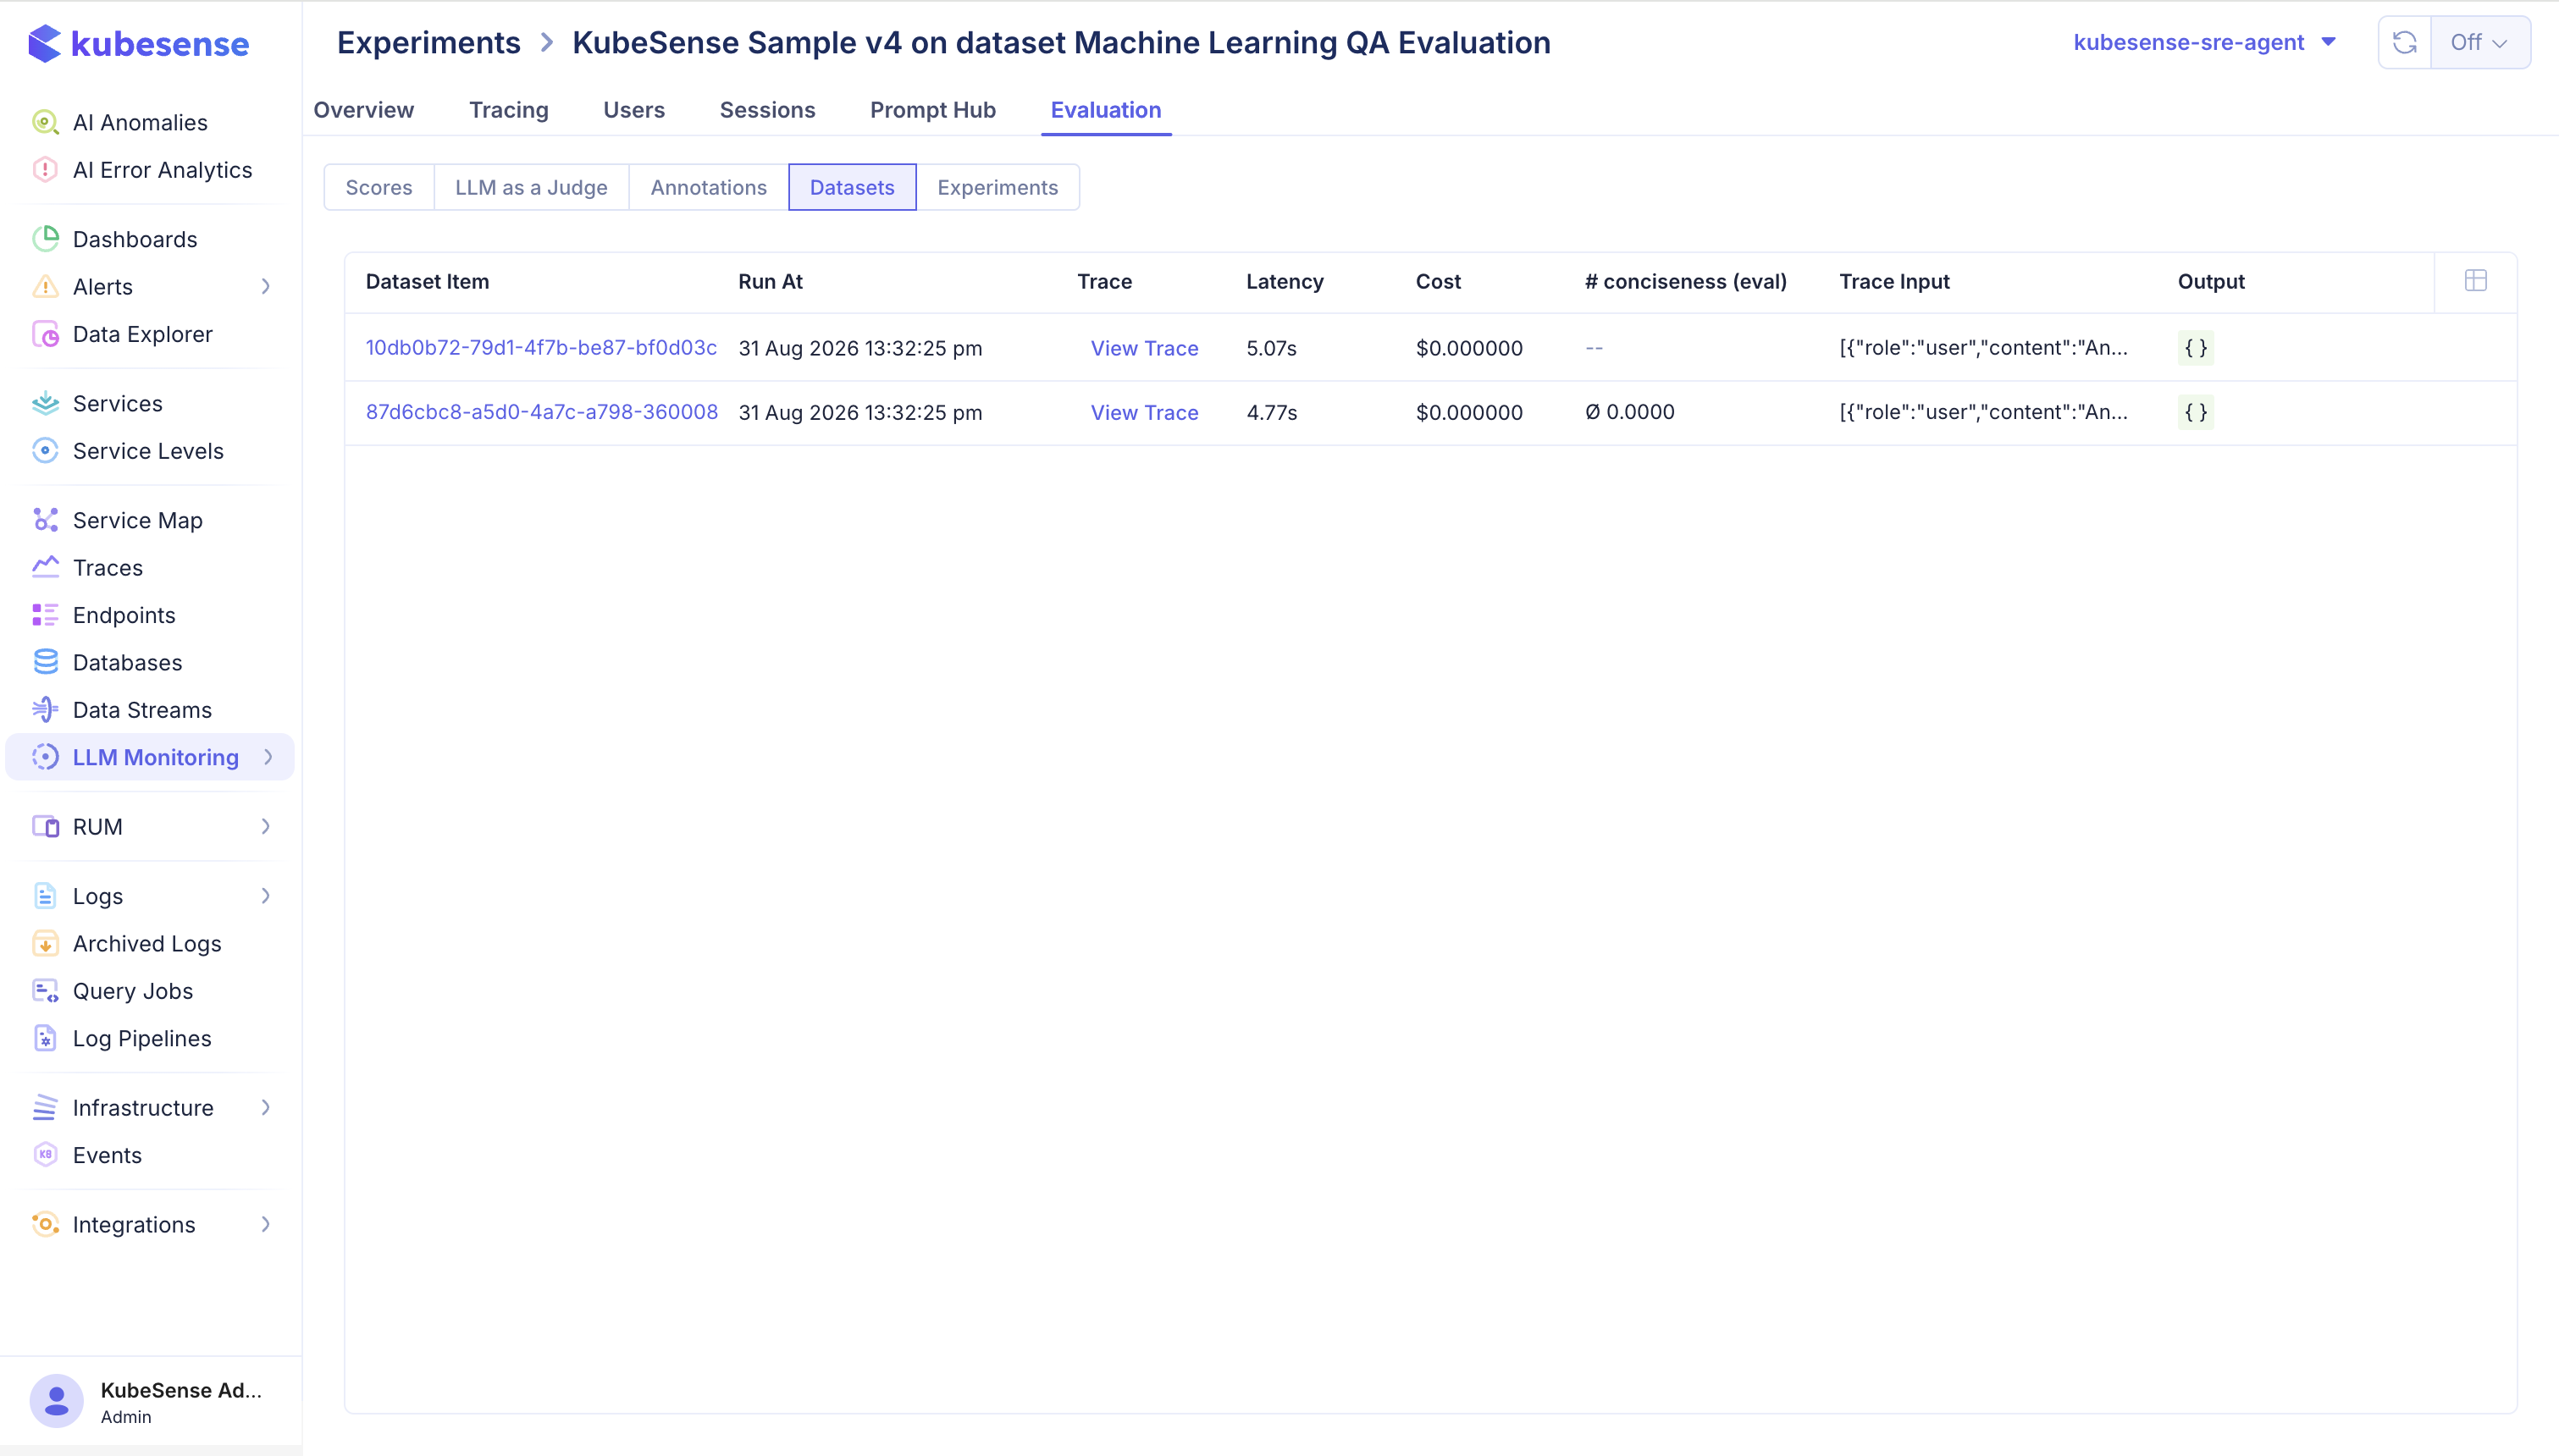Select the Annotations sub-tab
Screen dimensions: 2559x1456
(x=708, y=187)
